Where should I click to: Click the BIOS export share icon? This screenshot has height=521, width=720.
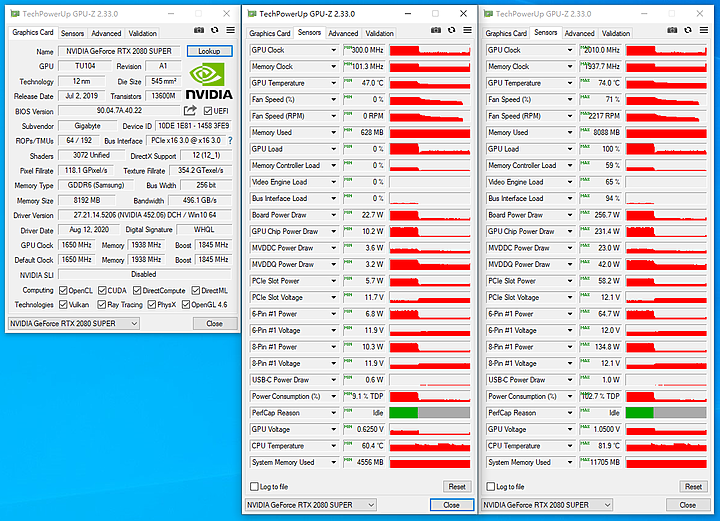190,110
